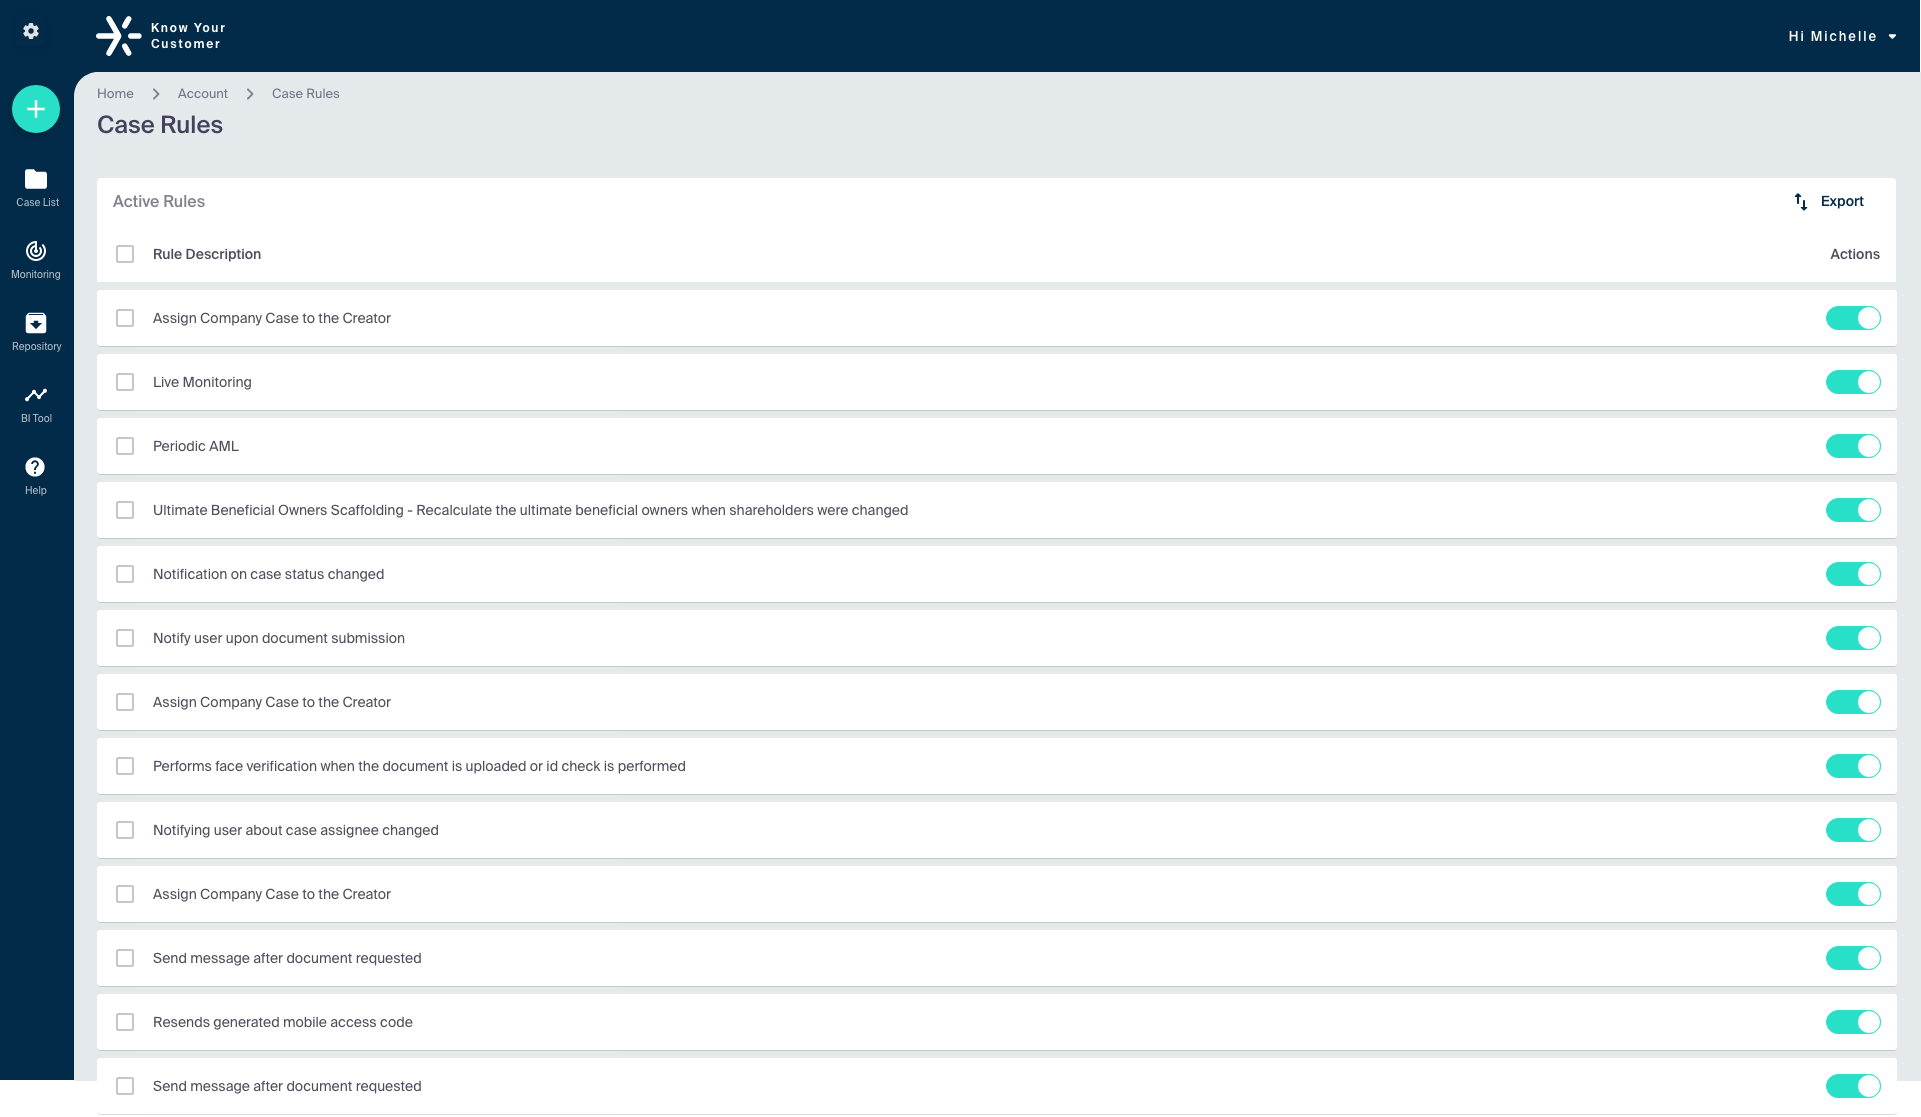Viewport: 1921px width, 1117px height.
Task: Click the Active Rules section title
Action: (159, 201)
